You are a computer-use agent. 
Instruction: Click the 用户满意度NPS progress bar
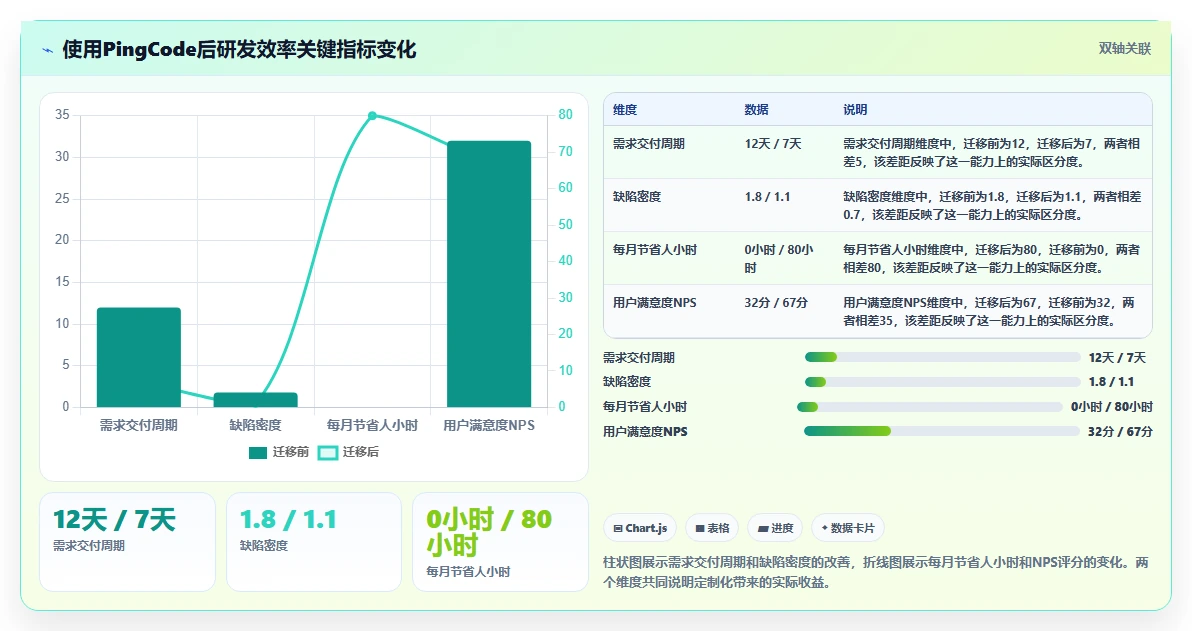(942, 431)
